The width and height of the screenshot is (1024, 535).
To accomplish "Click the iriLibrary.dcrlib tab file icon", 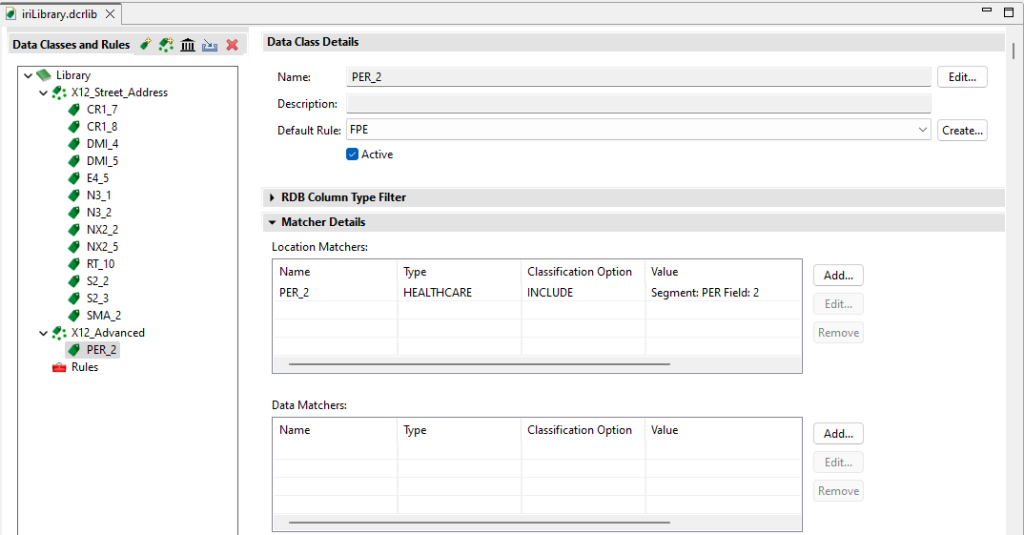I will 10,14.
